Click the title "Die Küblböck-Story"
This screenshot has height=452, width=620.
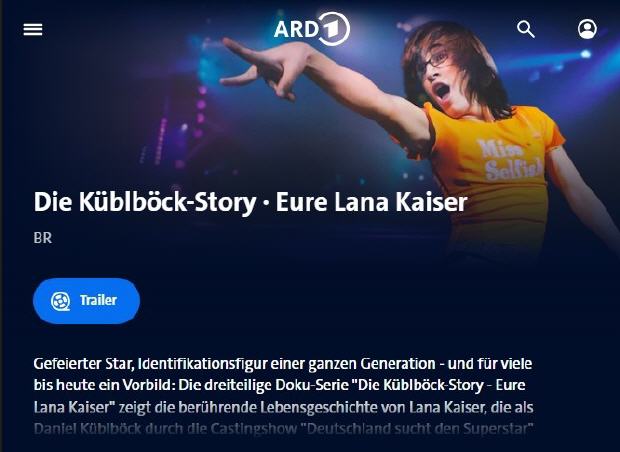[x=145, y=202]
